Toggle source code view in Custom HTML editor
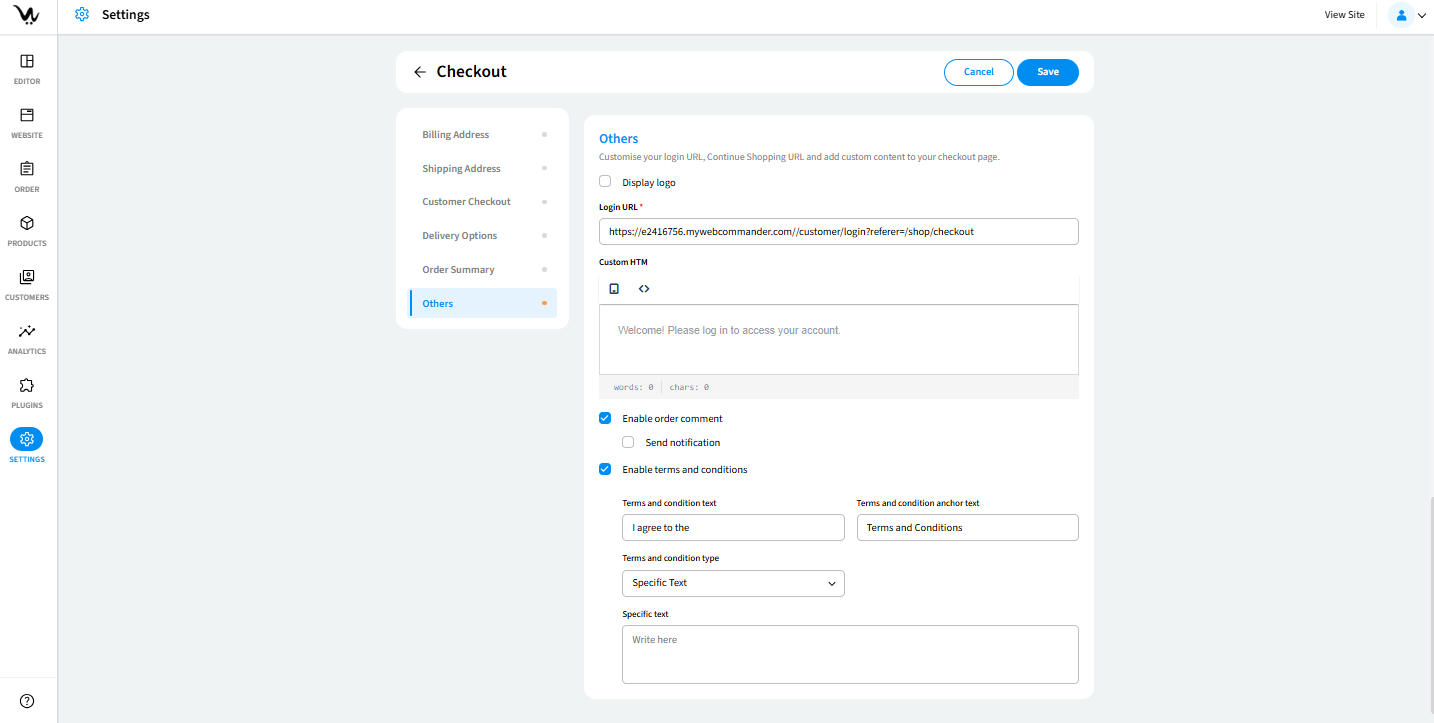Image resolution: width=1434 pixels, height=723 pixels. 644,289
